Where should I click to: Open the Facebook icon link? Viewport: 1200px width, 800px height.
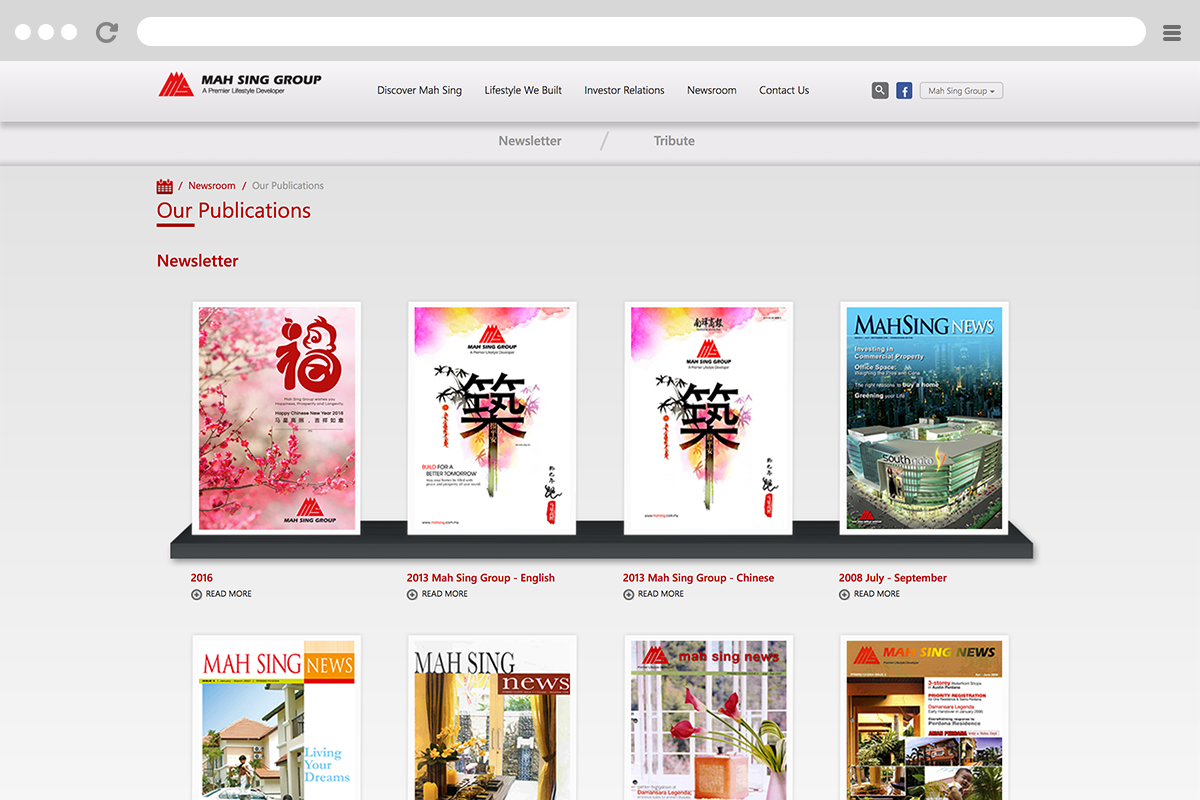pyautogui.click(x=904, y=91)
